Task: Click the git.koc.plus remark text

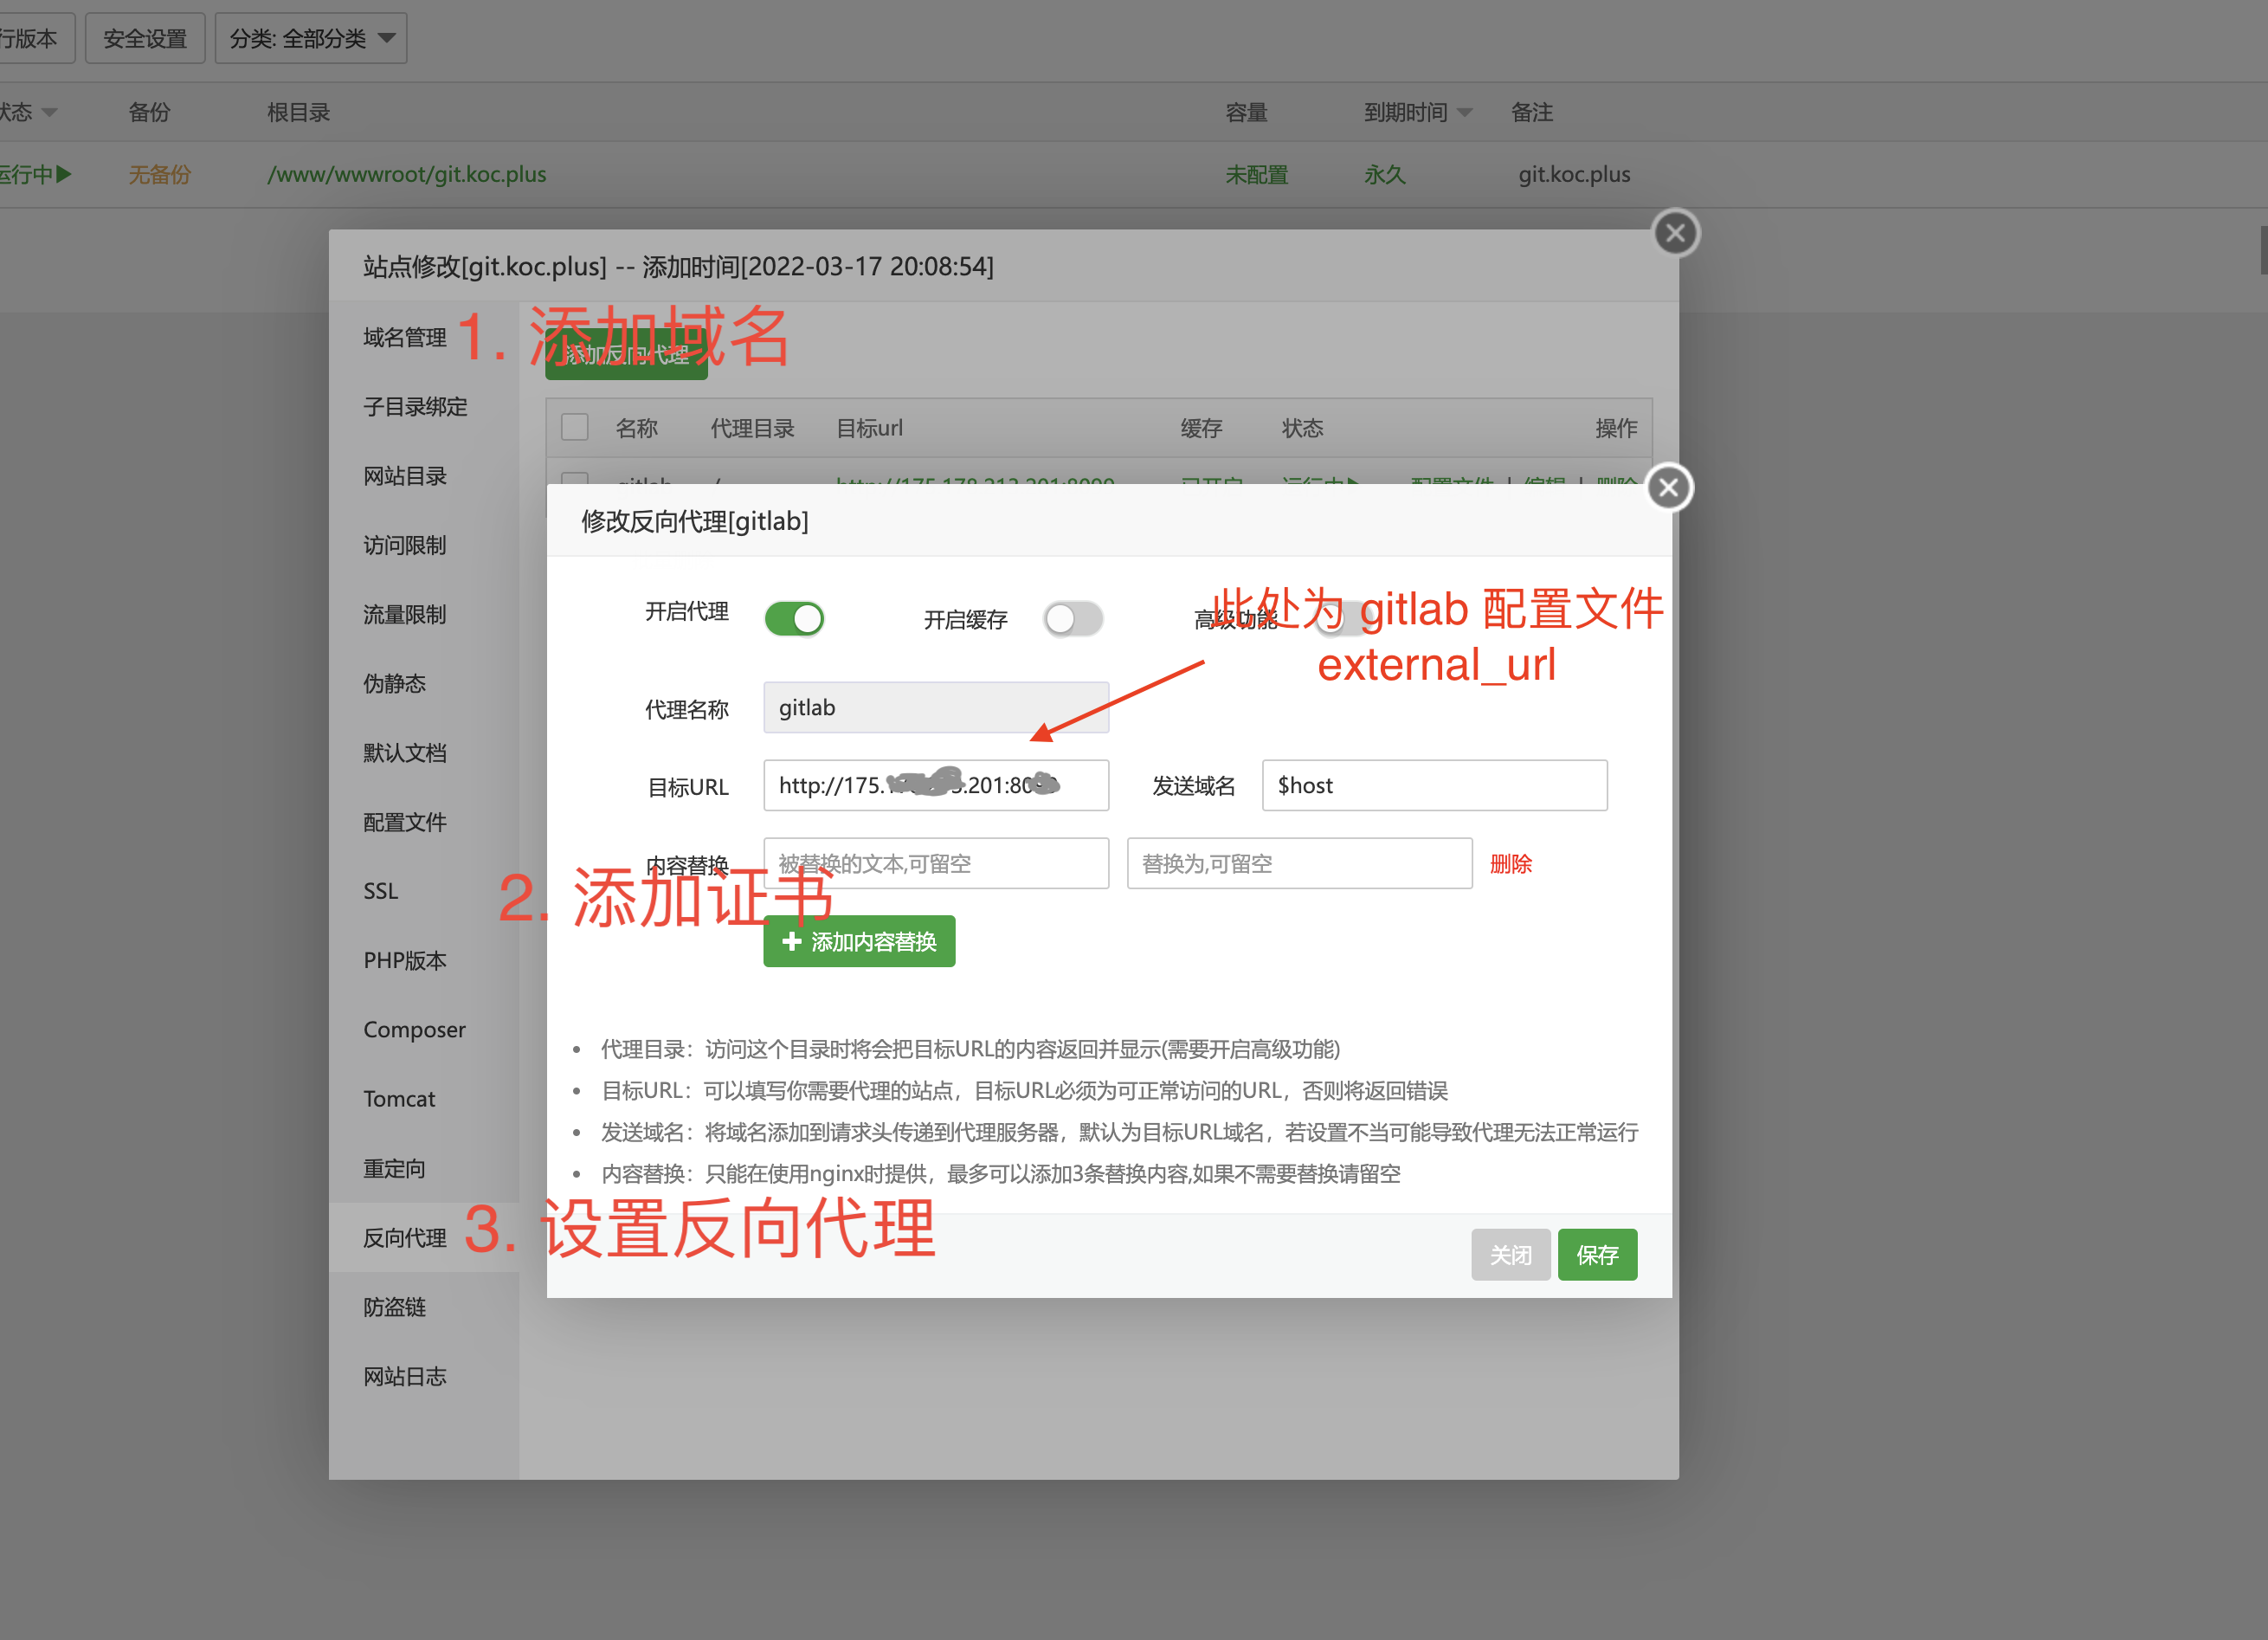Action: point(1574,175)
